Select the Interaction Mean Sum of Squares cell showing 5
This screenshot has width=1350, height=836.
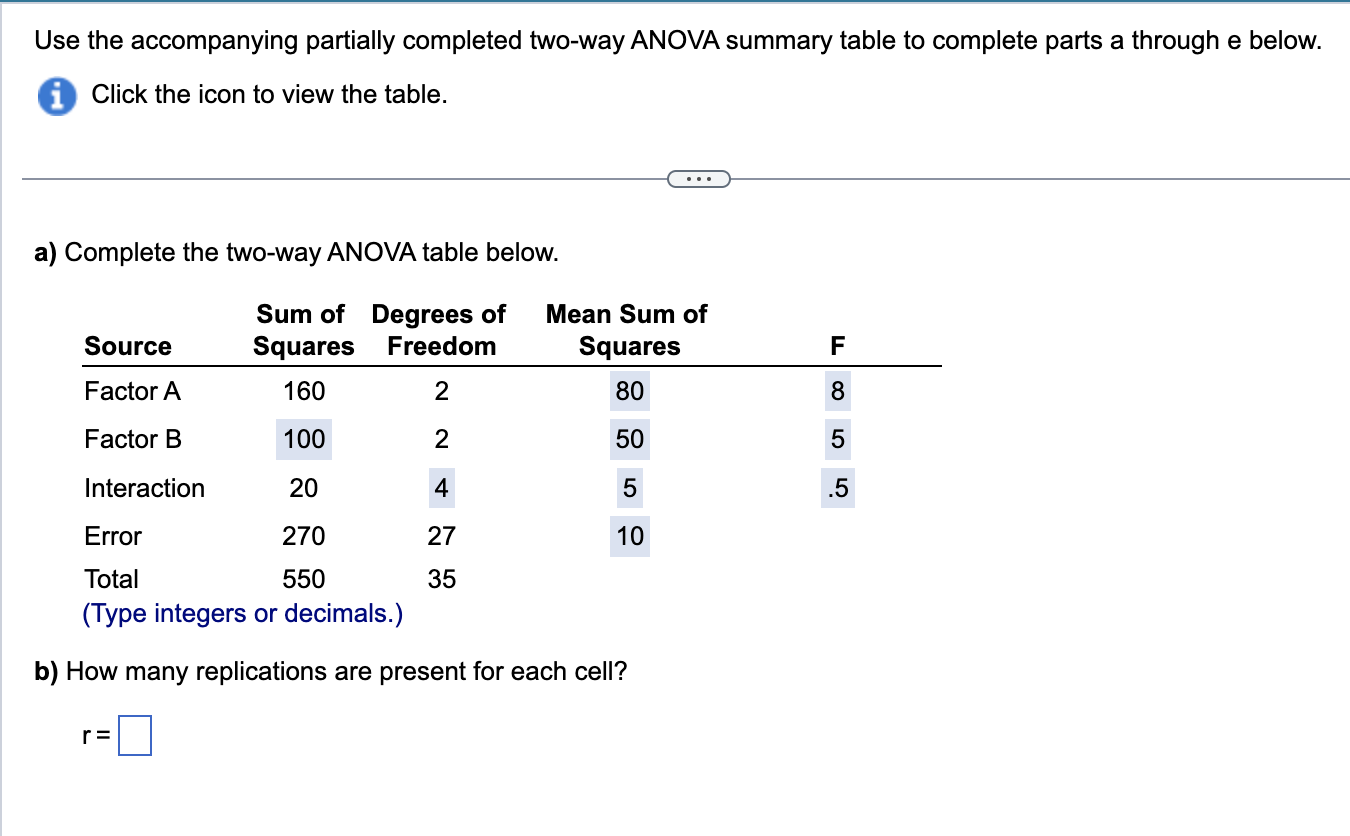pos(630,488)
